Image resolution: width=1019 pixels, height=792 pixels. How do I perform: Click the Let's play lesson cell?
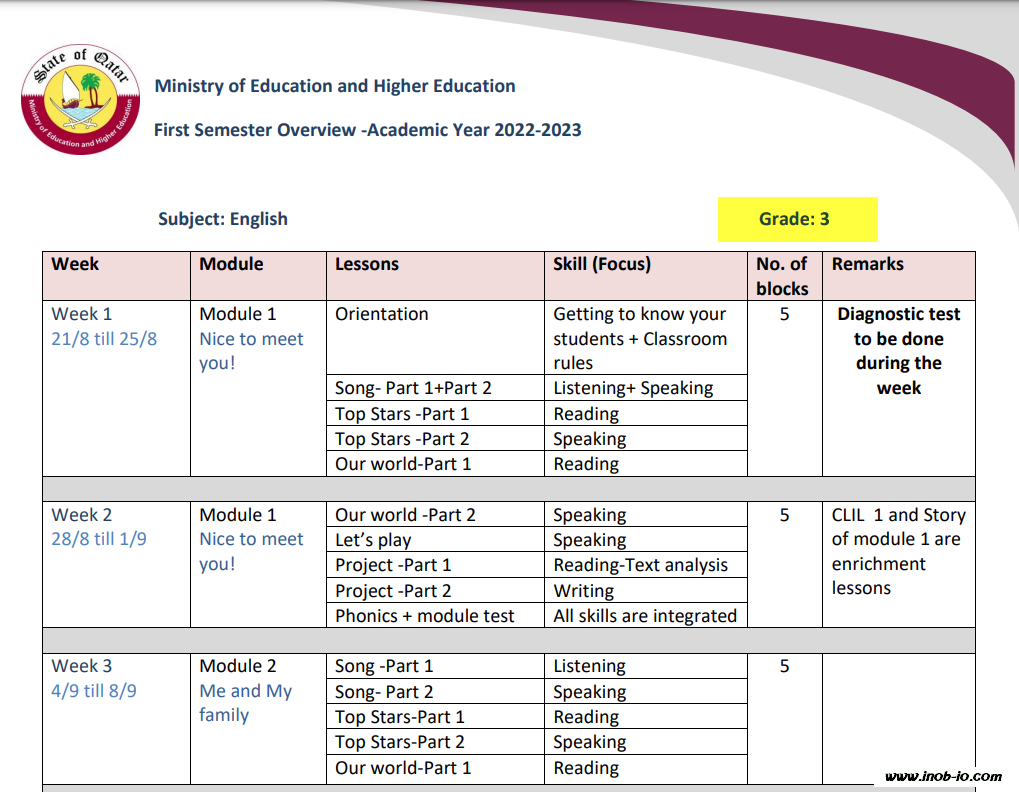373,540
